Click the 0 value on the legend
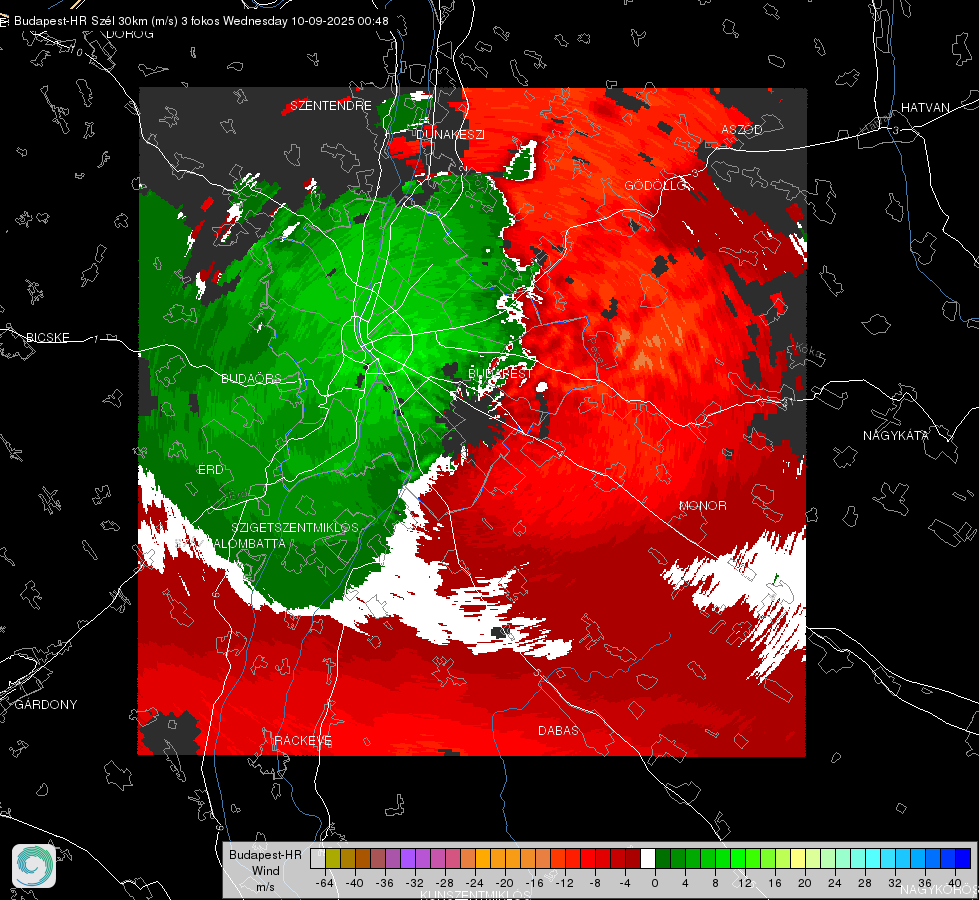 pos(654,883)
